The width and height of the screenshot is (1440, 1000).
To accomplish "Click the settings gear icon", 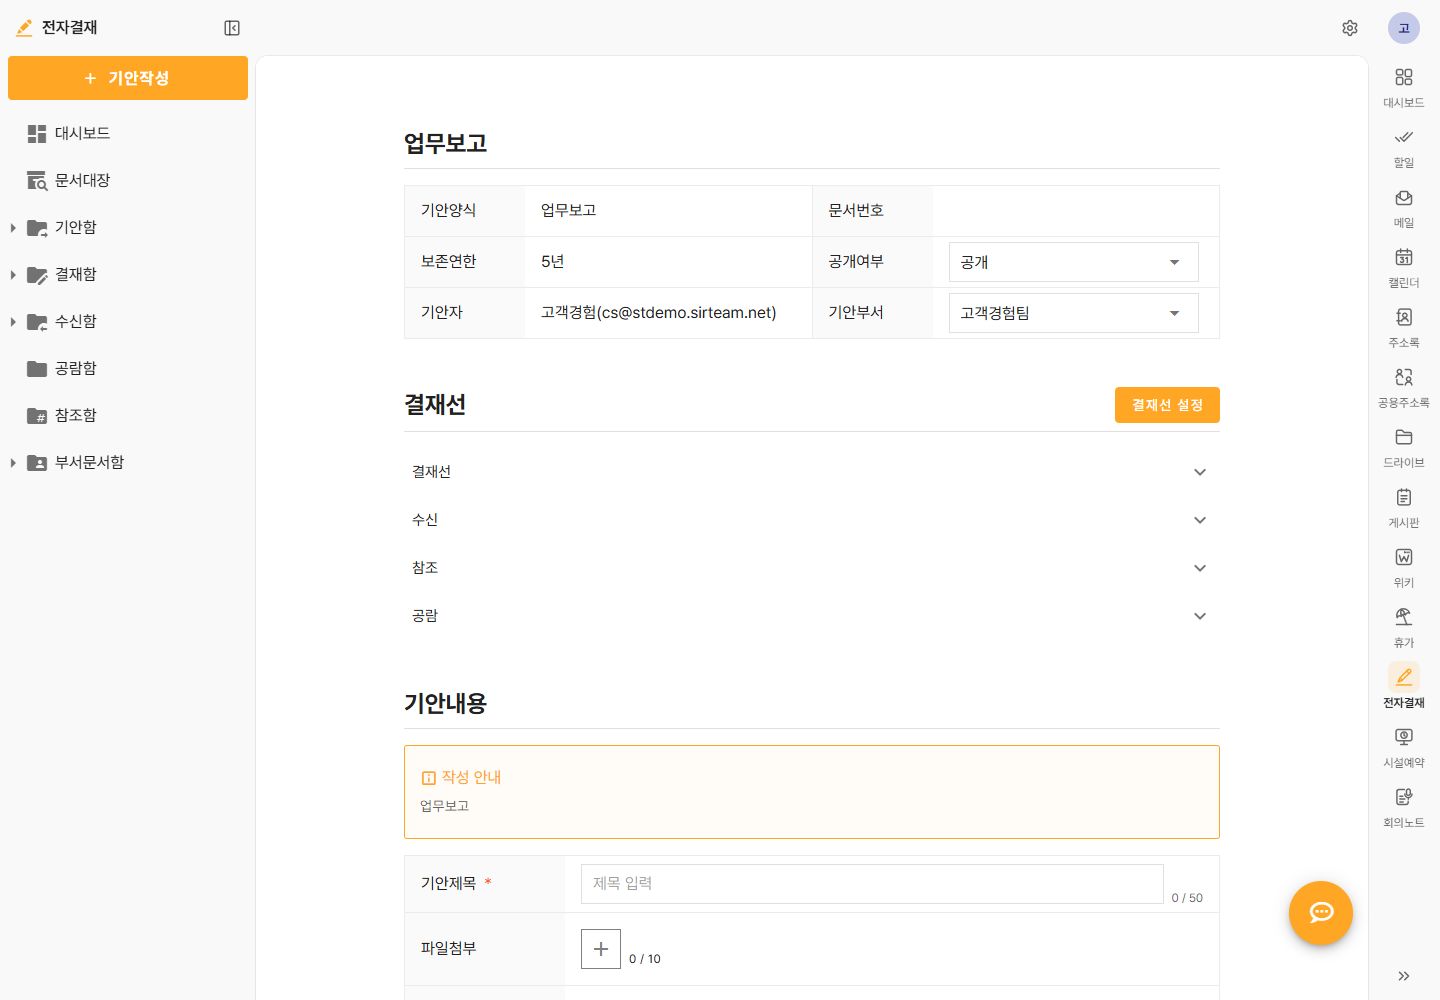I will pos(1350,28).
